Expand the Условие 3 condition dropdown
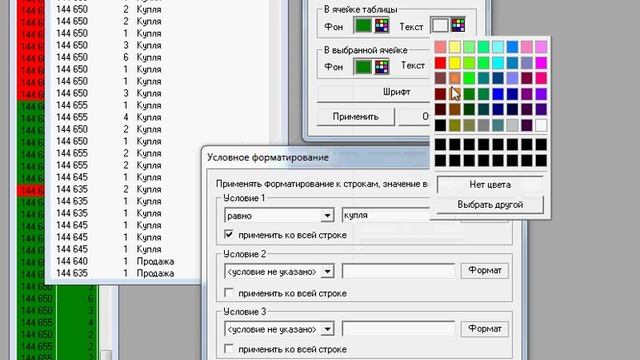The image size is (640, 360). pos(327,329)
